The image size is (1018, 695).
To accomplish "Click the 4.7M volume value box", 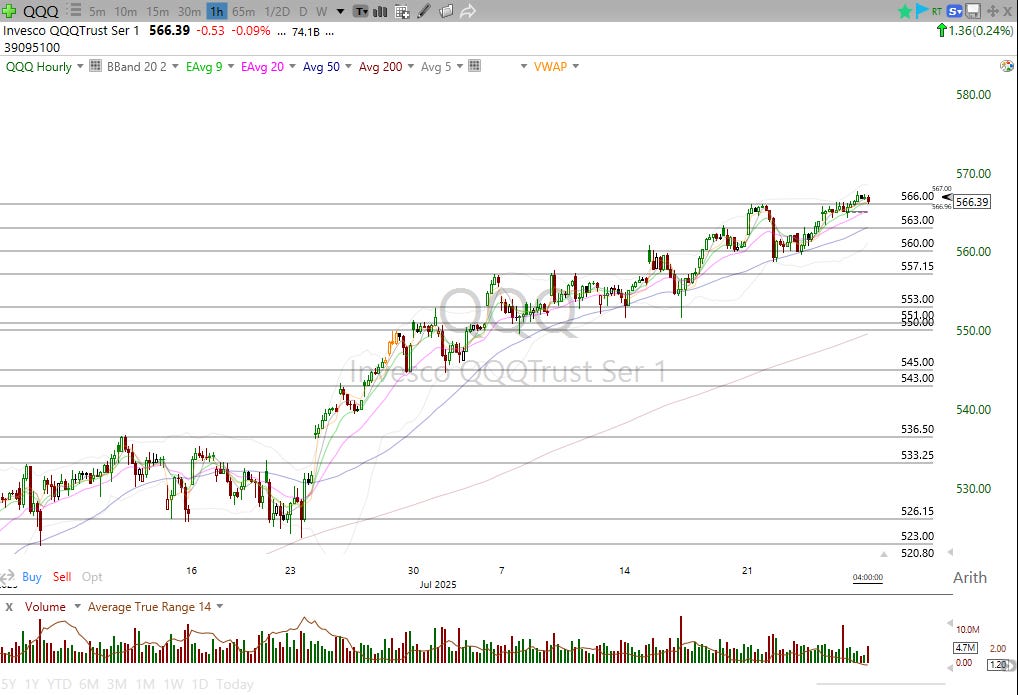I will 965,648.
